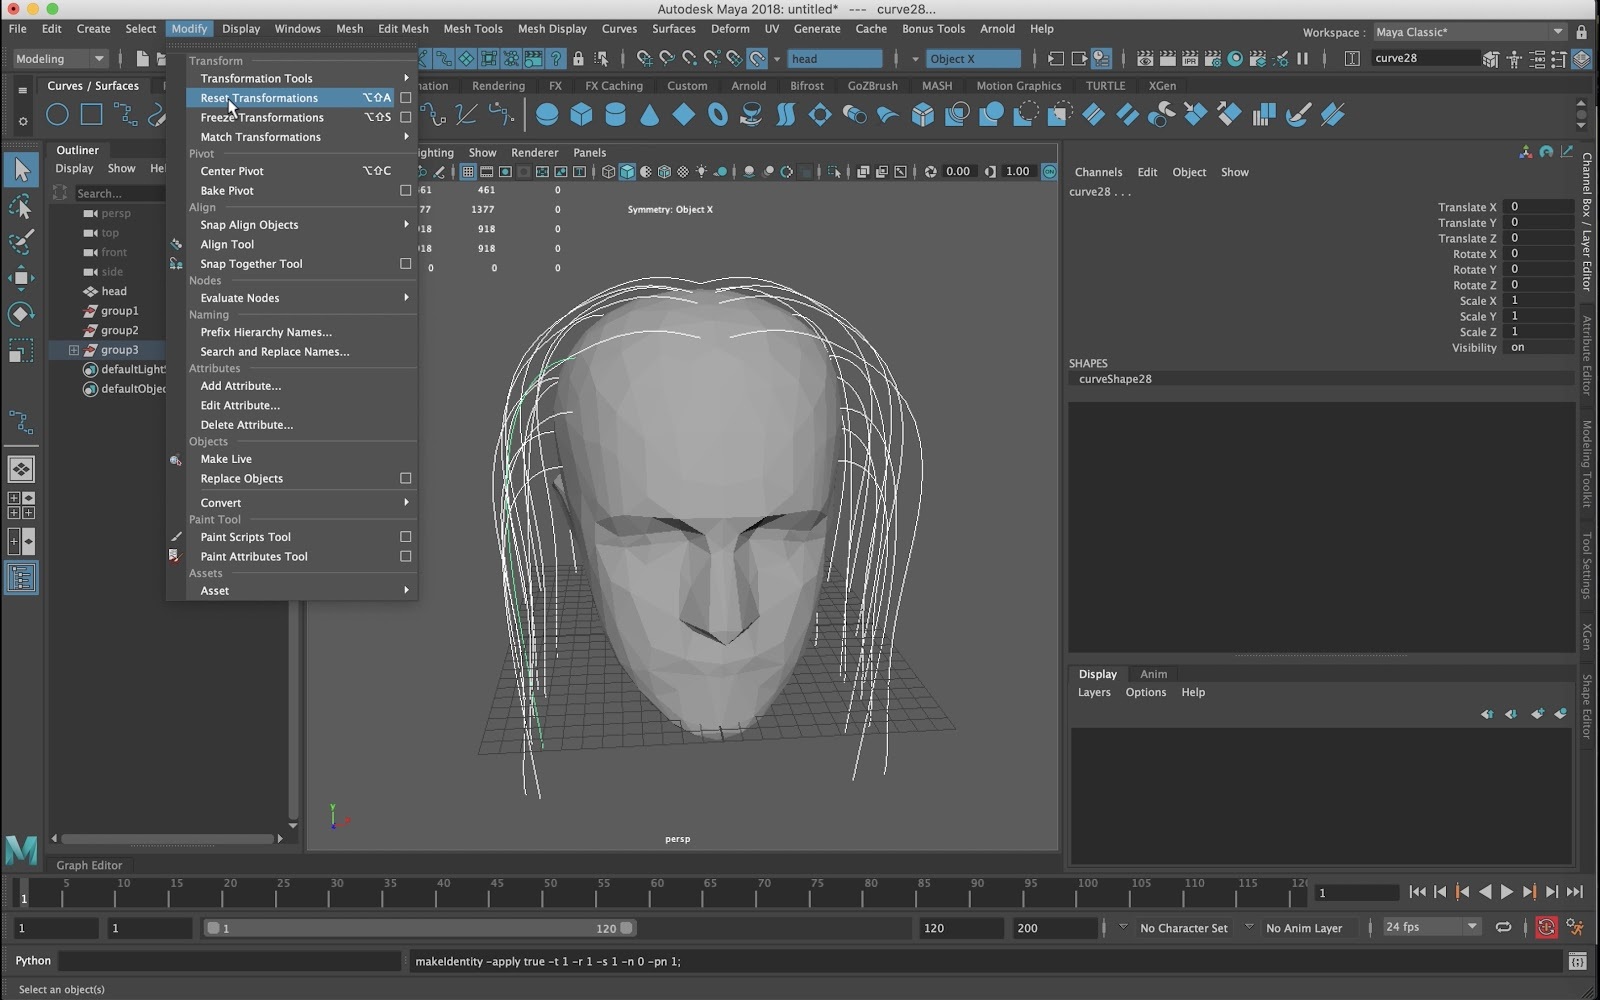This screenshot has height=1000, width=1600.
Task: Toggle the auto keyframe button
Action: [x=1546, y=928]
